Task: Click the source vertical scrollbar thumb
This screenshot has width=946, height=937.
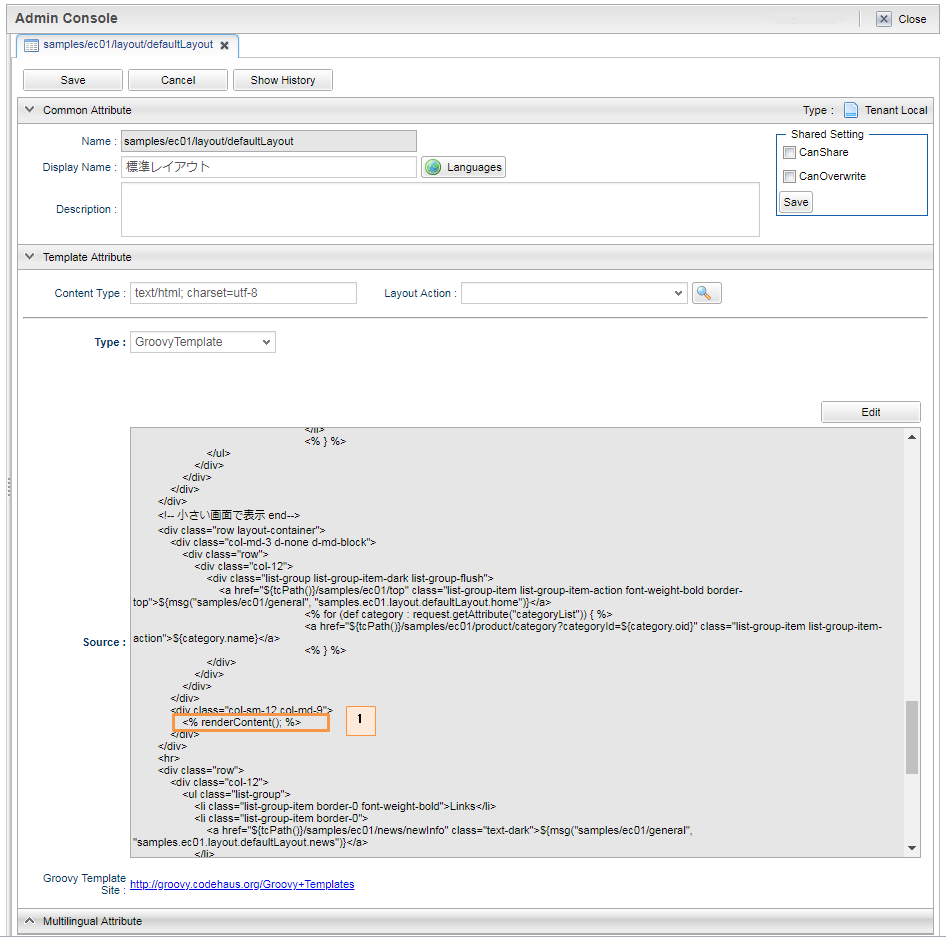Action: [x=912, y=737]
